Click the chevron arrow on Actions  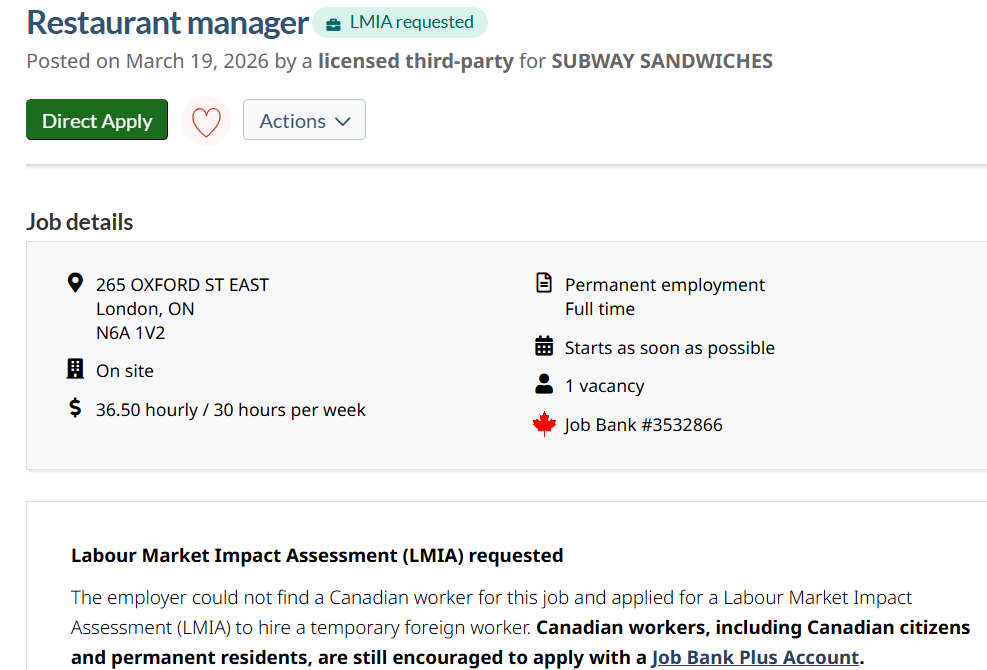pyautogui.click(x=343, y=121)
